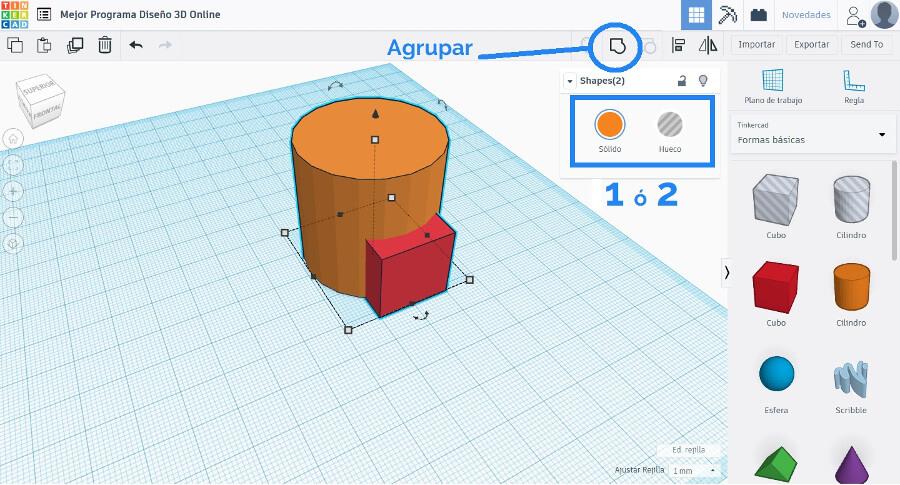
Task: Click the Delete trash can icon
Action: click(x=105, y=45)
